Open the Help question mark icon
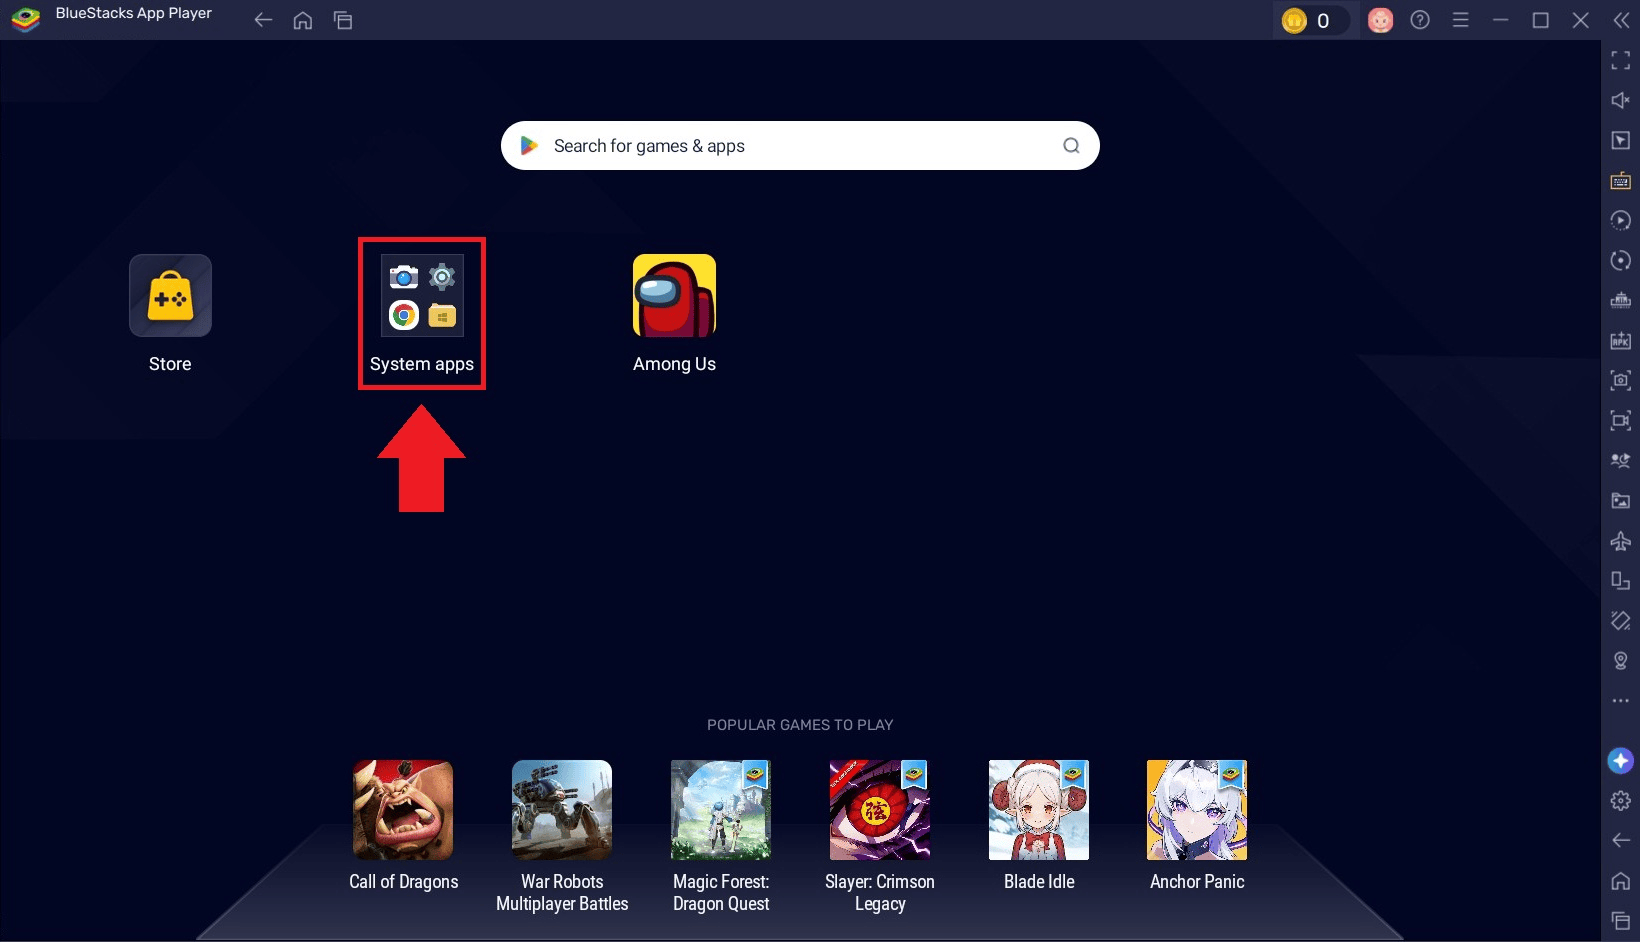1640x942 pixels. click(x=1420, y=20)
